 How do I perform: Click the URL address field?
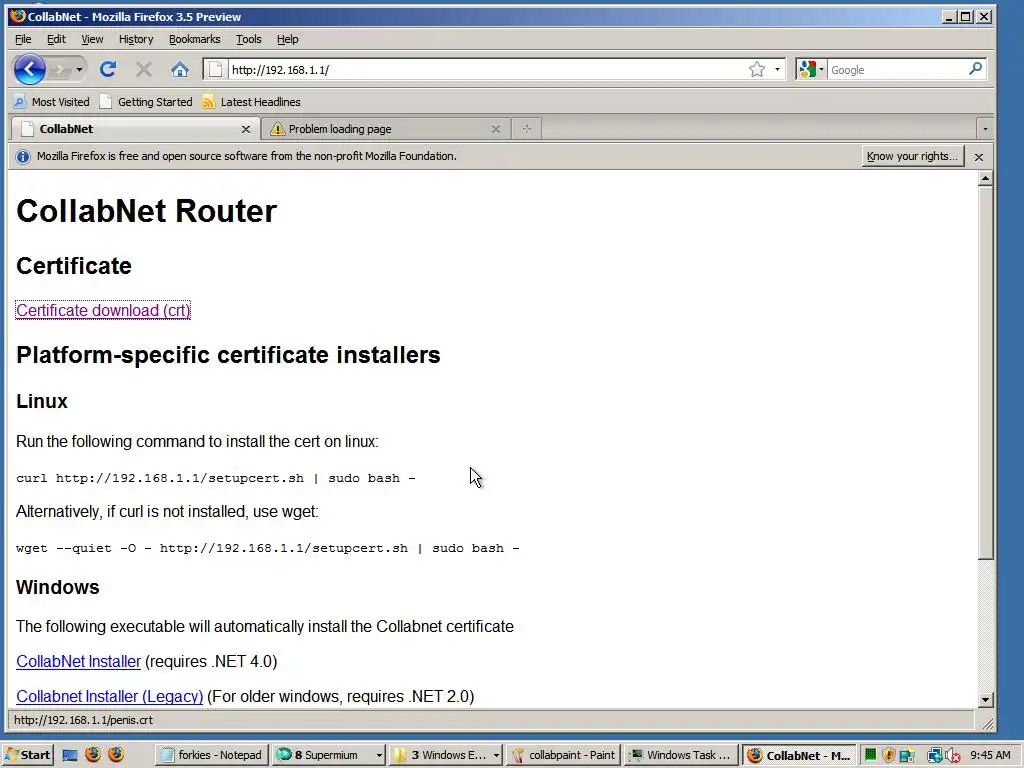coord(487,70)
